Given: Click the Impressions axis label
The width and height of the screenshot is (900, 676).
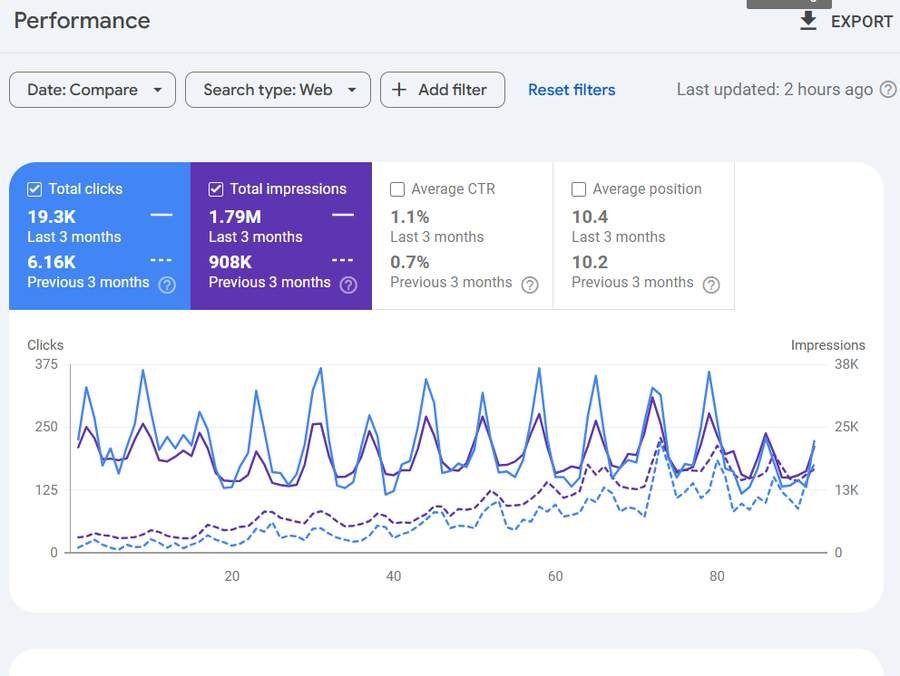Looking at the screenshot, I should click(828, 345).
